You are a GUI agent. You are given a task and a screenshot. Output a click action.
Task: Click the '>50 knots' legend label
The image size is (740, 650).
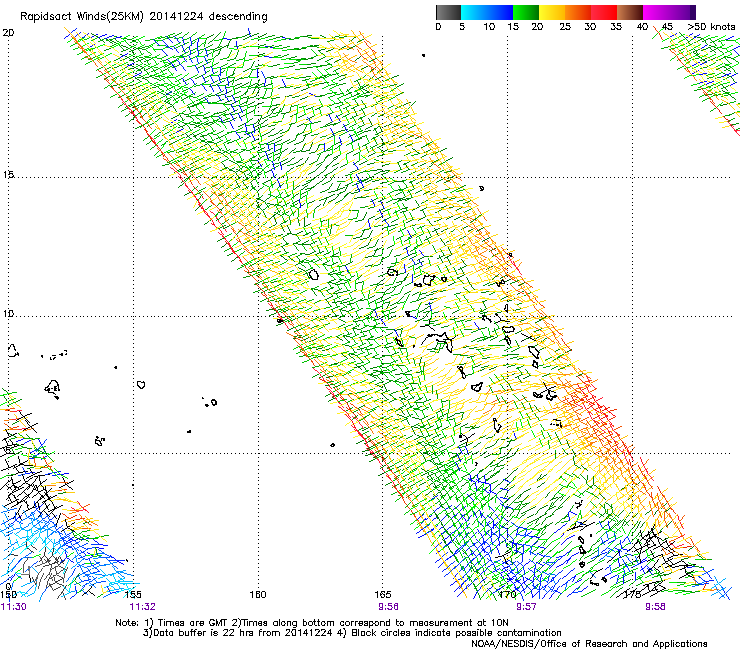point(711,27)
